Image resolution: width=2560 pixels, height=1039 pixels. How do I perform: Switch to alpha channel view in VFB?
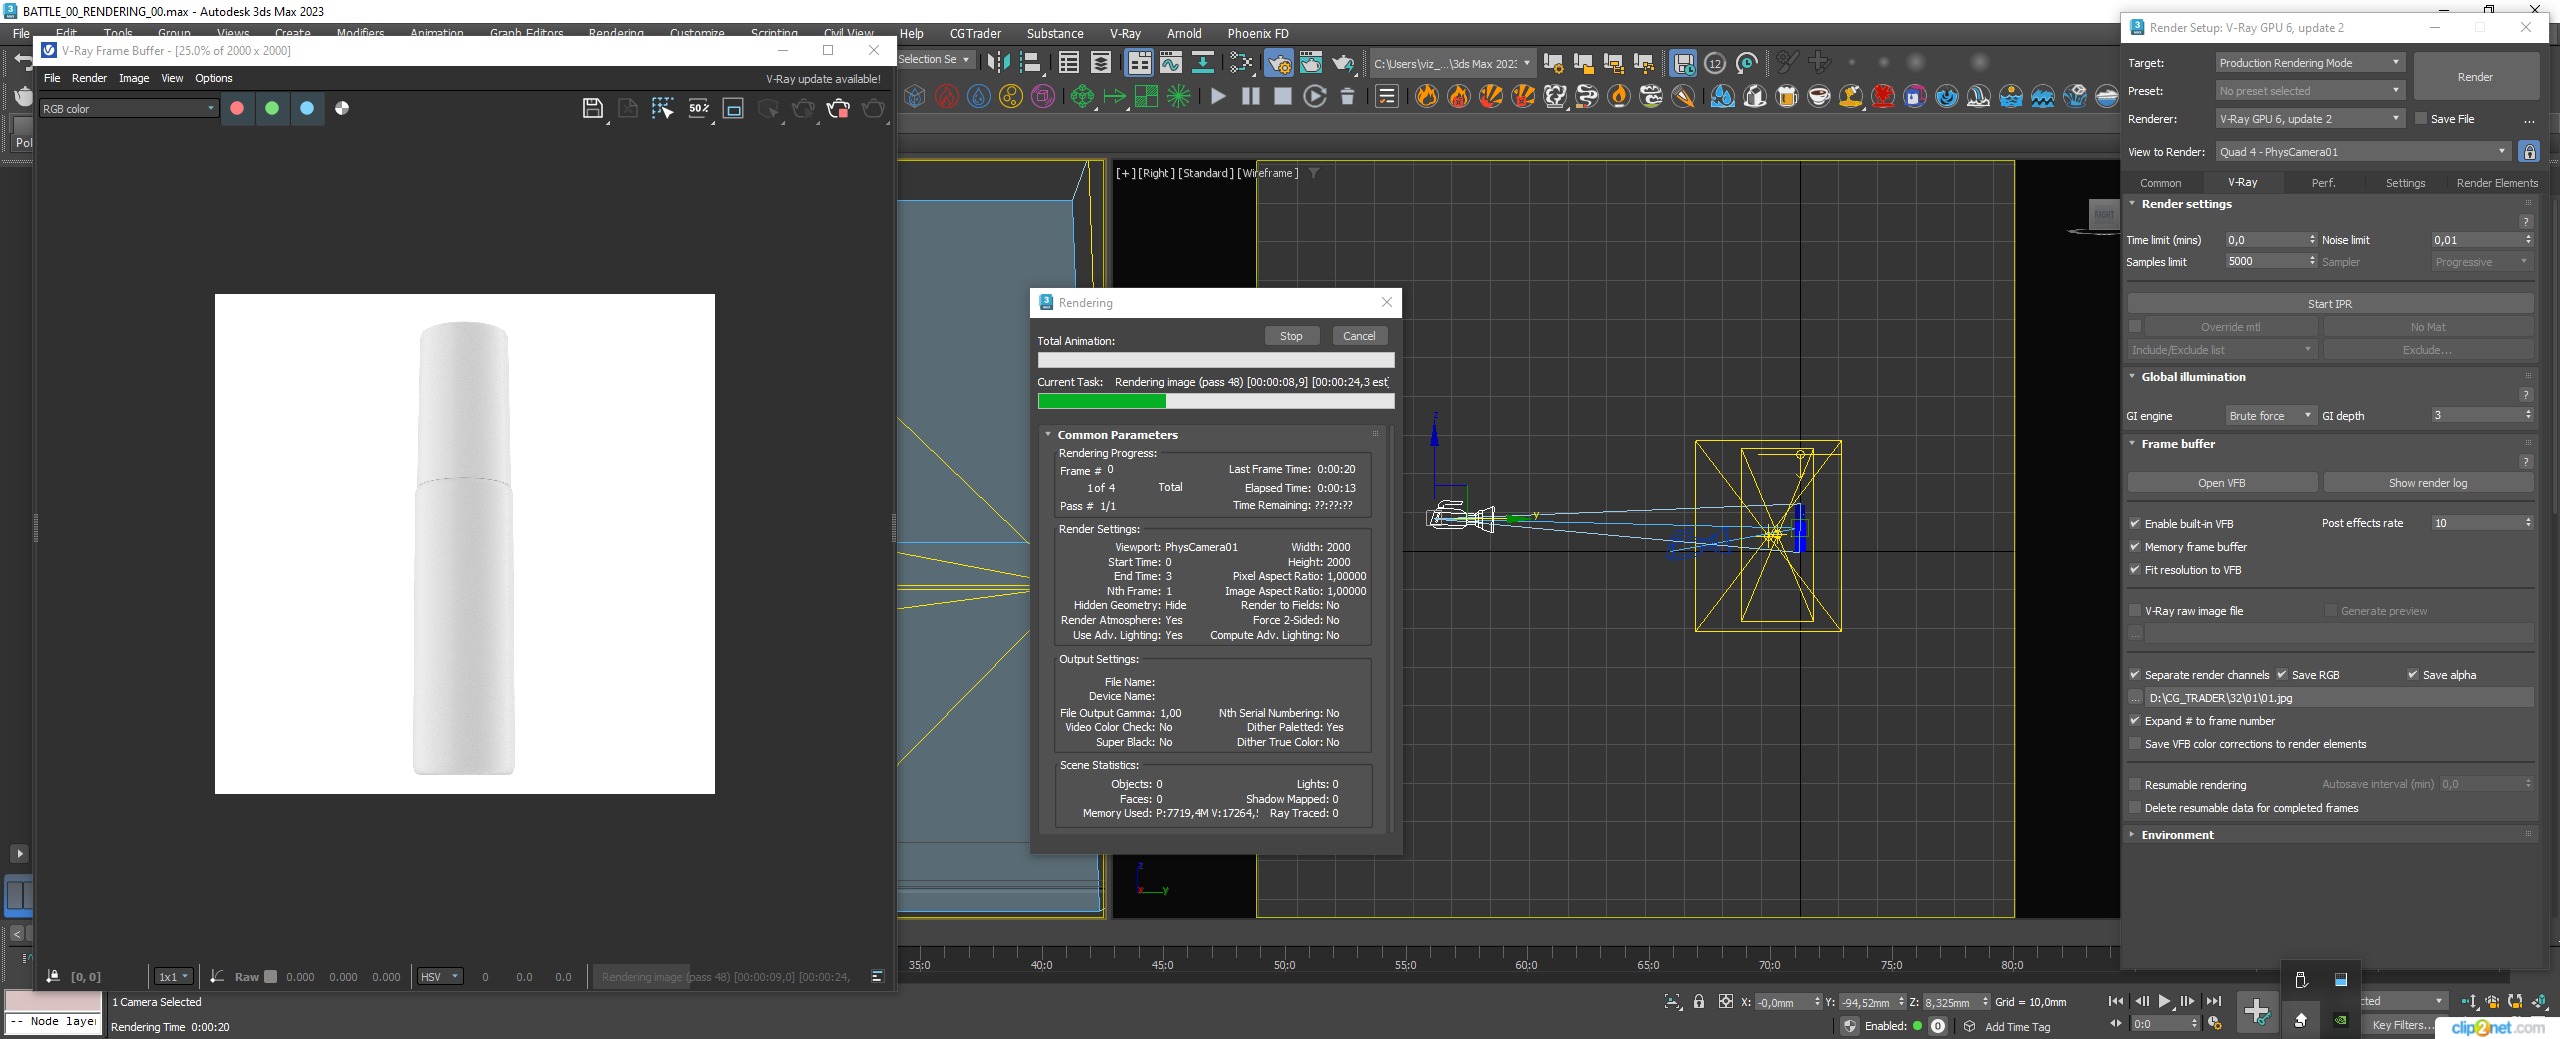[342, 108]
